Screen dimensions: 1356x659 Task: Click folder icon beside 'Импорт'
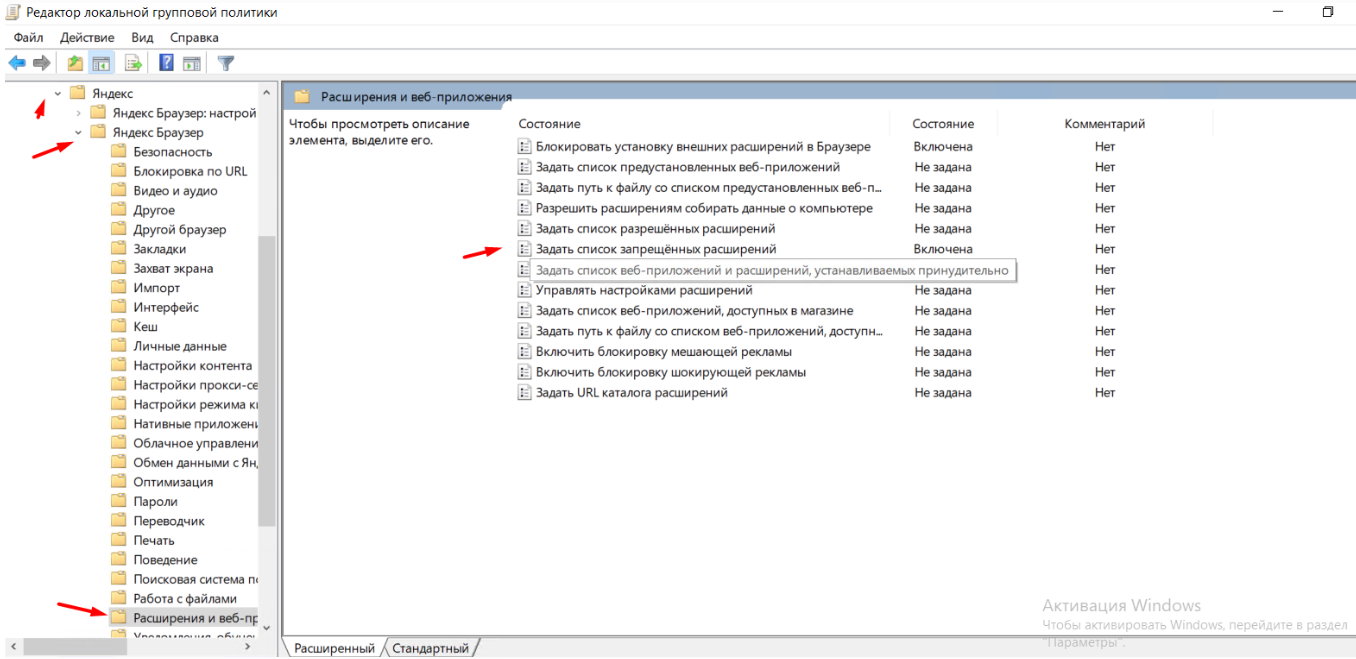(x=118, y=288)
